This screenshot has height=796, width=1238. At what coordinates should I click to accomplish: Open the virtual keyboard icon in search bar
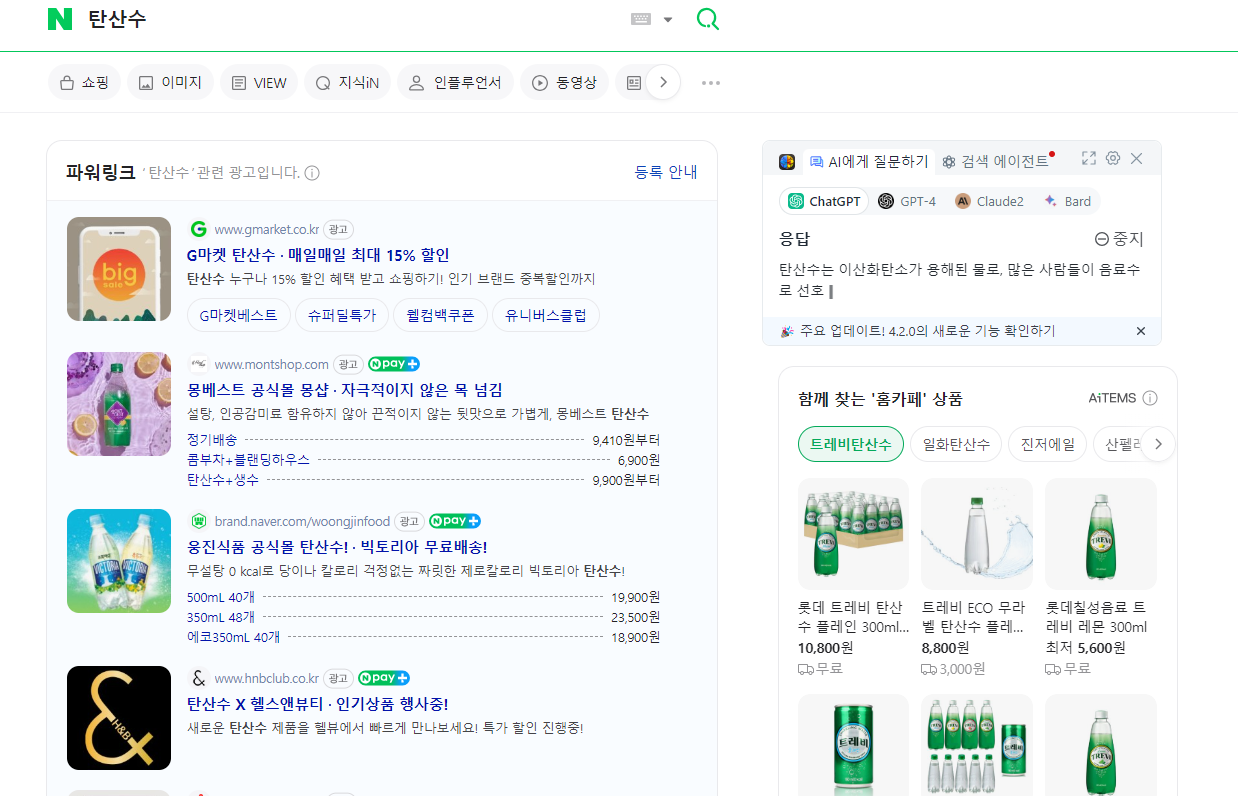point(641,19)
